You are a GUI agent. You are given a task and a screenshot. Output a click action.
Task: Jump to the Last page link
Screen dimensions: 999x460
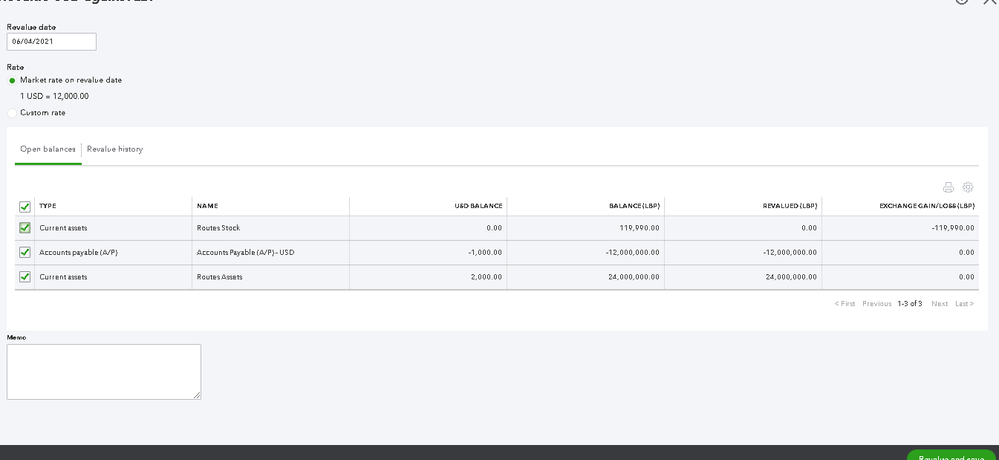click(964, 304)
